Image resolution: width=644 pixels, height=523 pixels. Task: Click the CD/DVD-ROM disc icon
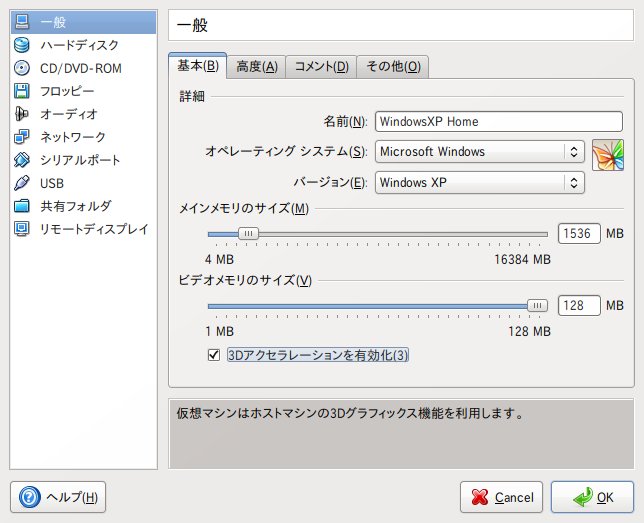click(22, 68)
